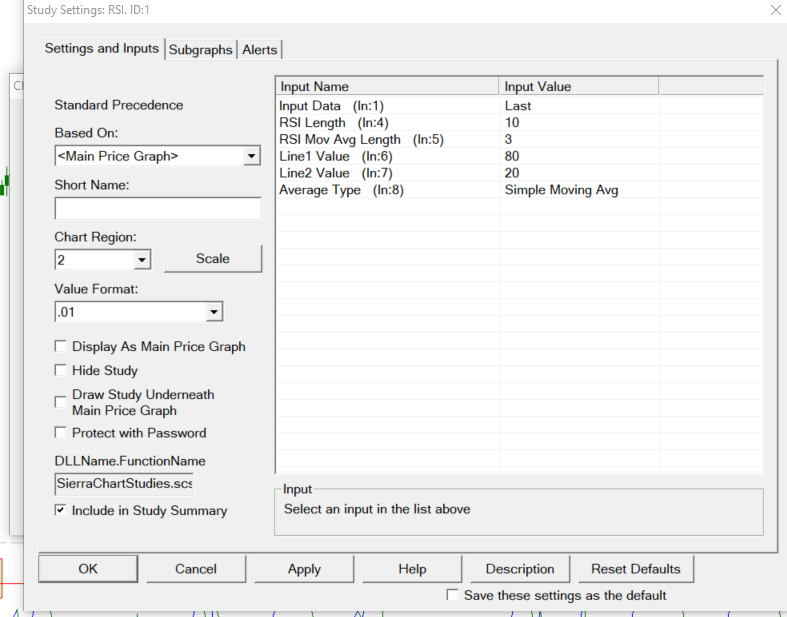The image size is (787, 617).
Task: Open the Chart Region dropdown
Action: 142,260
